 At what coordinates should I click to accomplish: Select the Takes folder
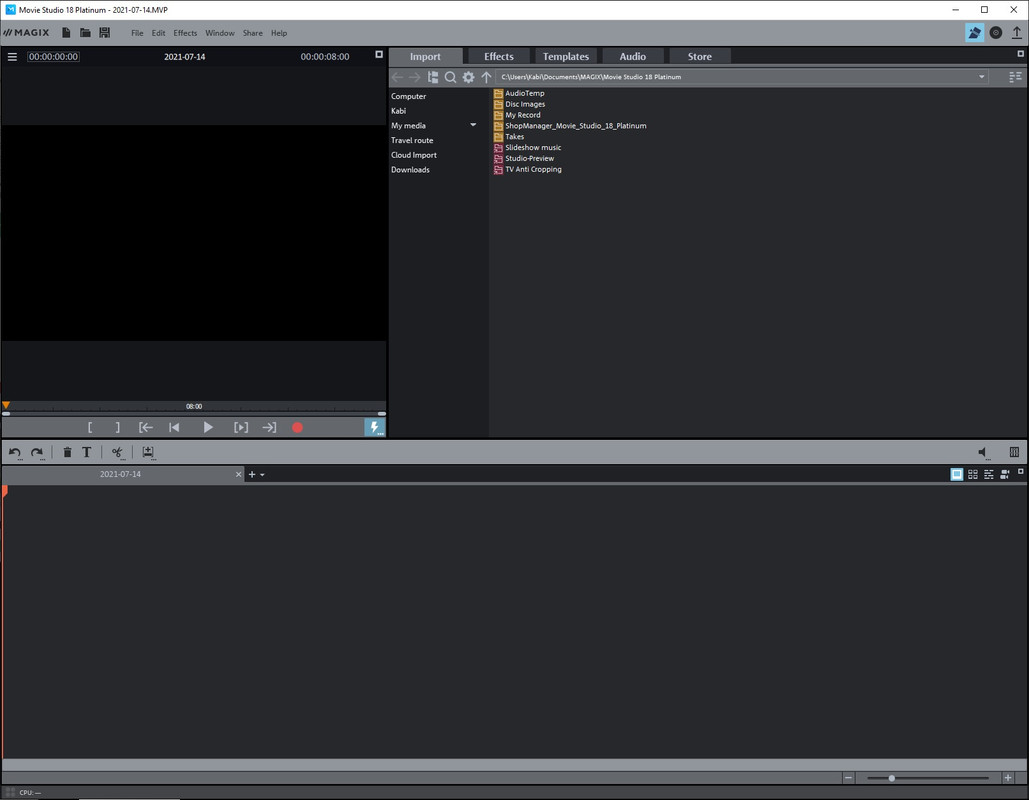click(509, 137)
